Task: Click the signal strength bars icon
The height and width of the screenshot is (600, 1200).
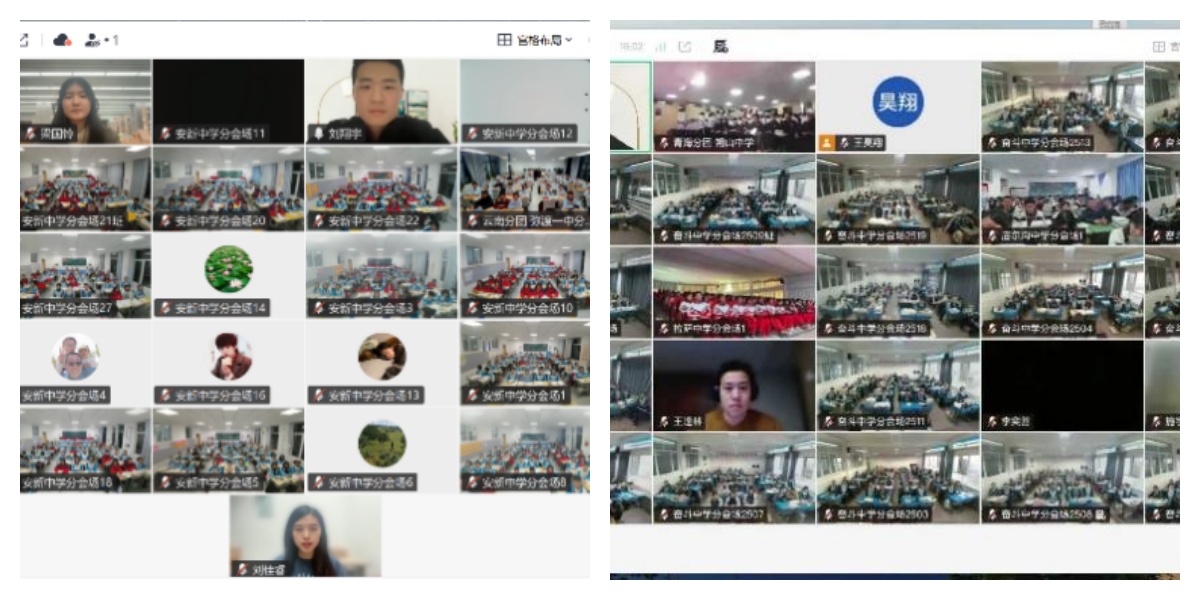Action: coord(660,46)
